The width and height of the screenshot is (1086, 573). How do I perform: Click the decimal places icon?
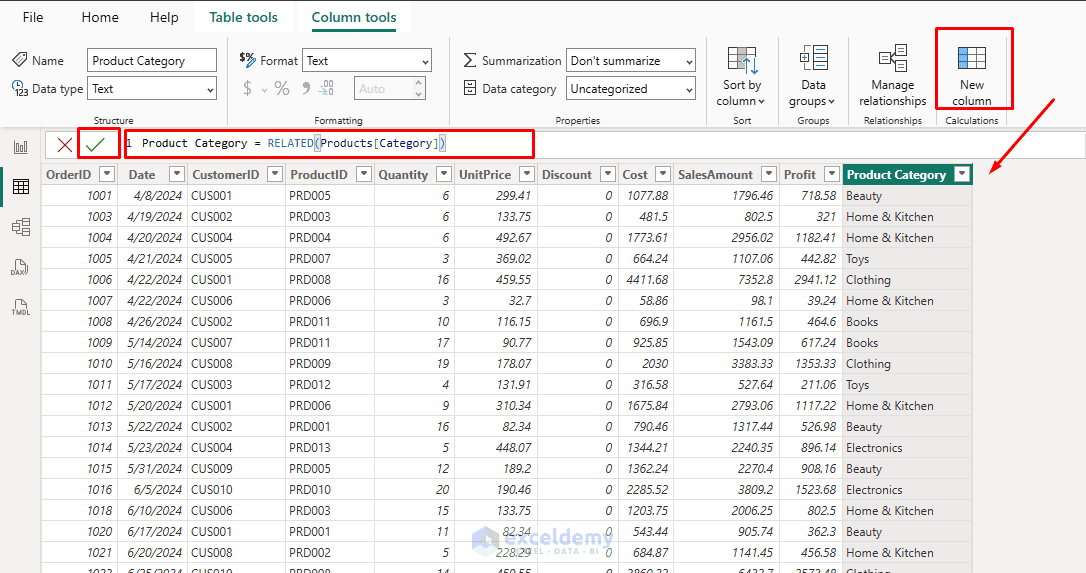coord(326,88)
